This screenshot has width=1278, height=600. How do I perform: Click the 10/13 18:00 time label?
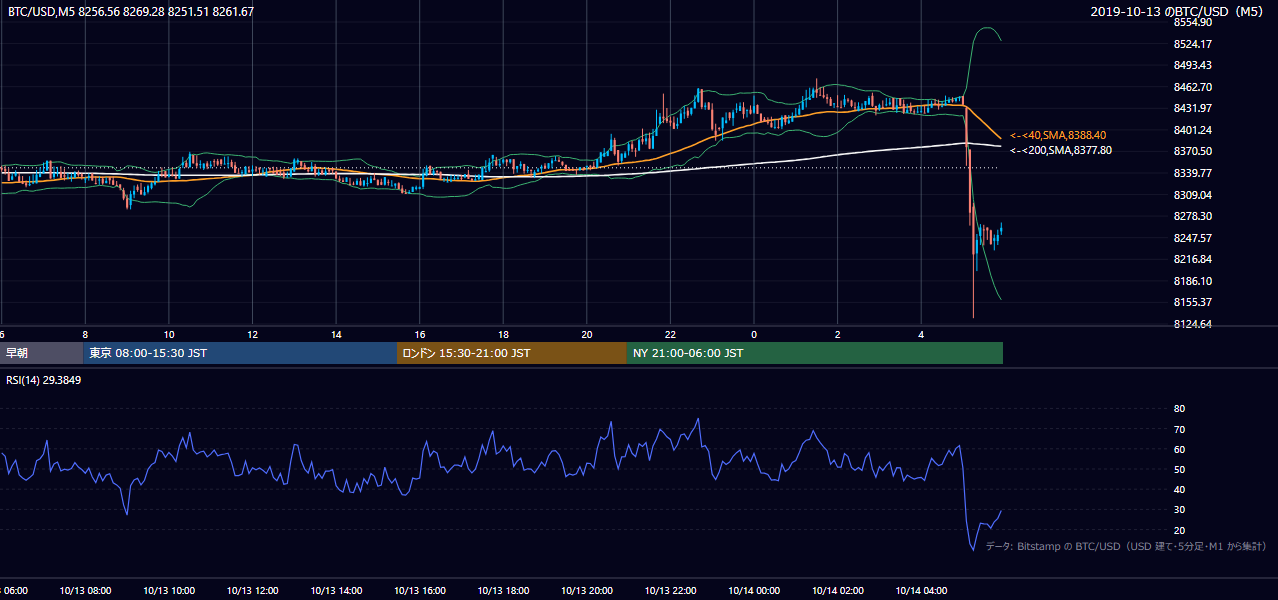(x=503, y=590)
